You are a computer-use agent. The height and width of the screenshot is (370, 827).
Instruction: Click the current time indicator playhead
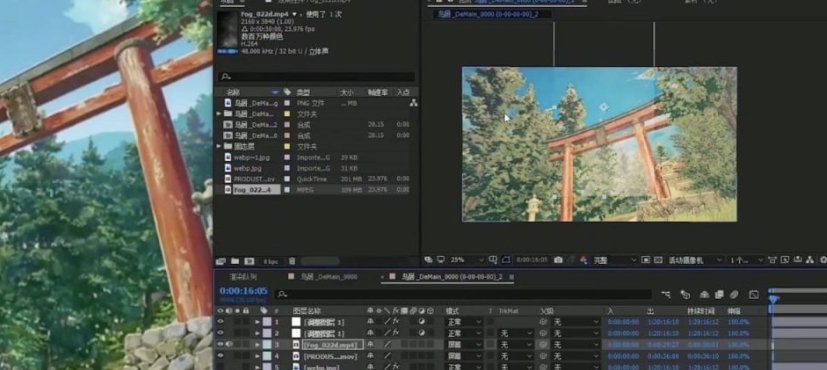(773, 299)
